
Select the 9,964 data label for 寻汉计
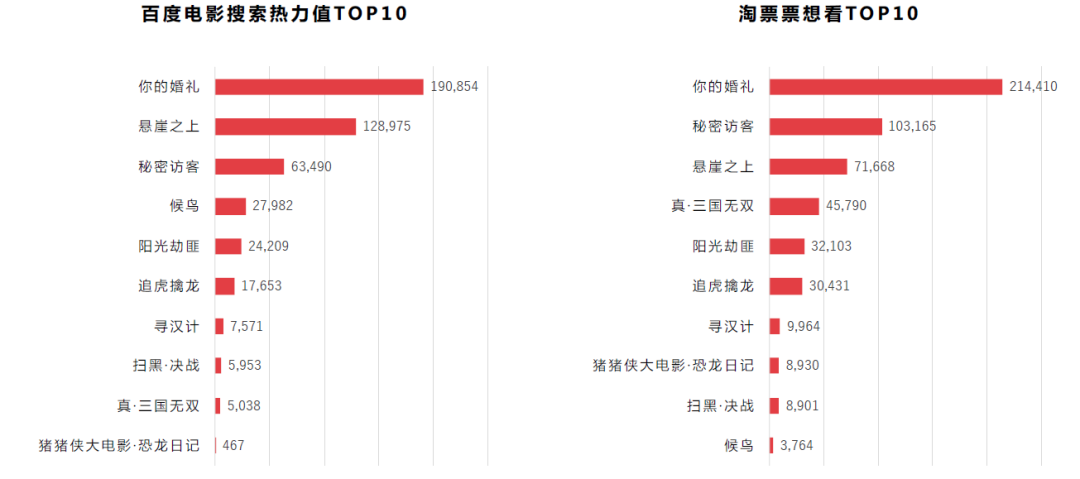pos(802,326)
